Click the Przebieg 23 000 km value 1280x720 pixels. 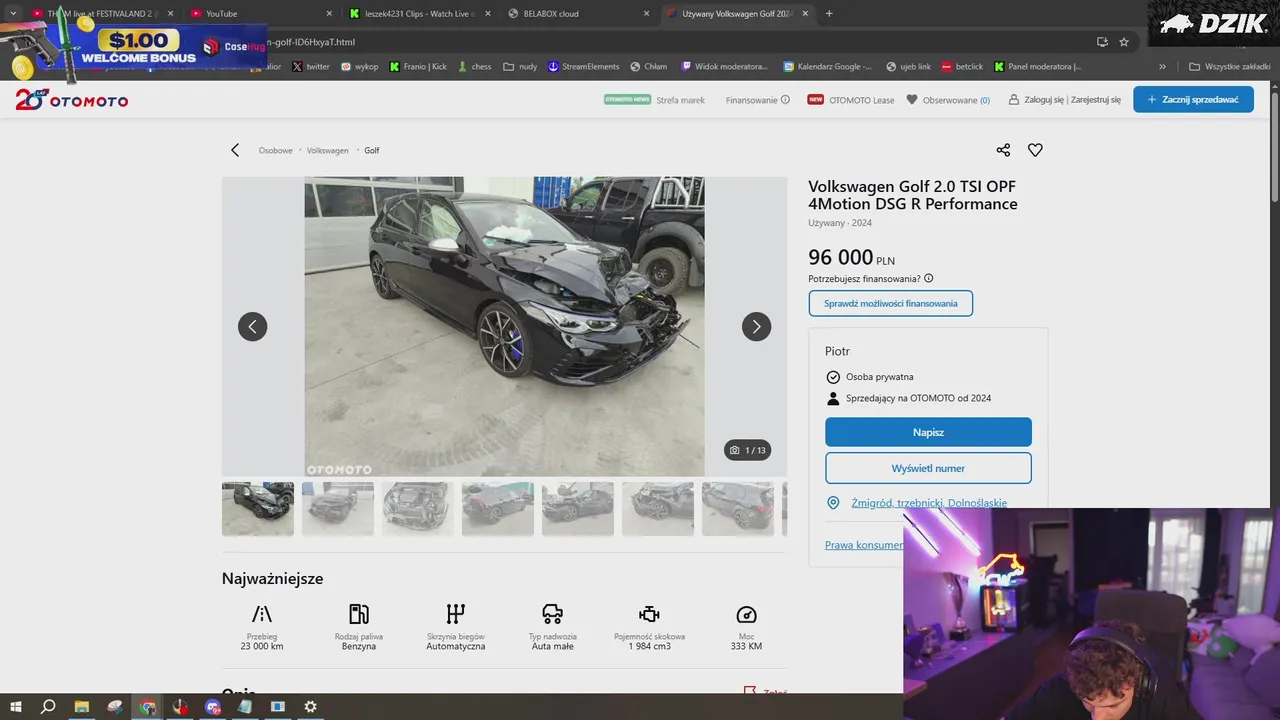point(262,646)
